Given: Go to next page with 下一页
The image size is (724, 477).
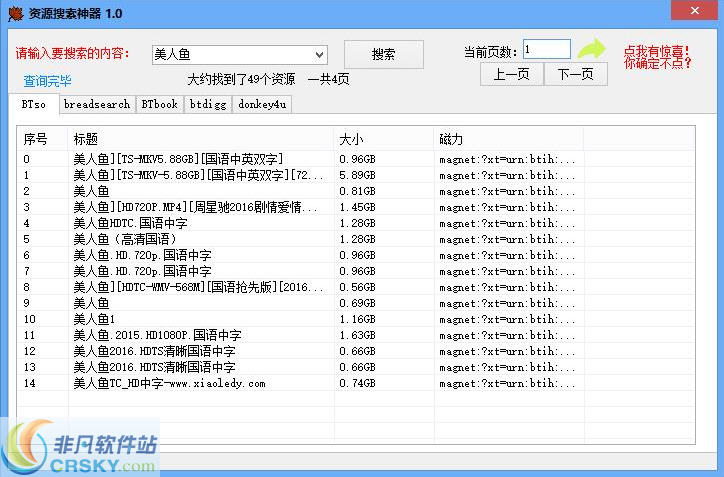Looking at the screenshot, I should (x=575, y=74).
